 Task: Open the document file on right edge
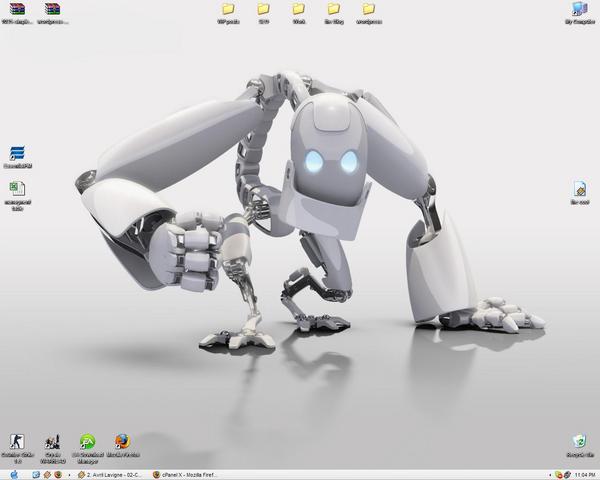point(580,193)
